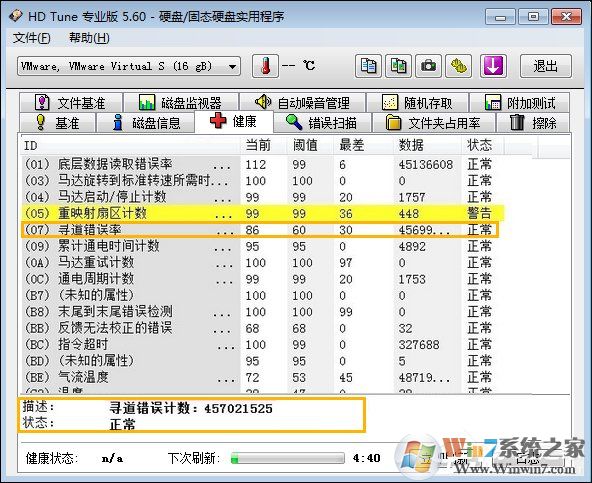Viewport: 592px width, 483px height.
Task: Click the copy screenshot to clipboard icon
Action: (x=398, y=66)
